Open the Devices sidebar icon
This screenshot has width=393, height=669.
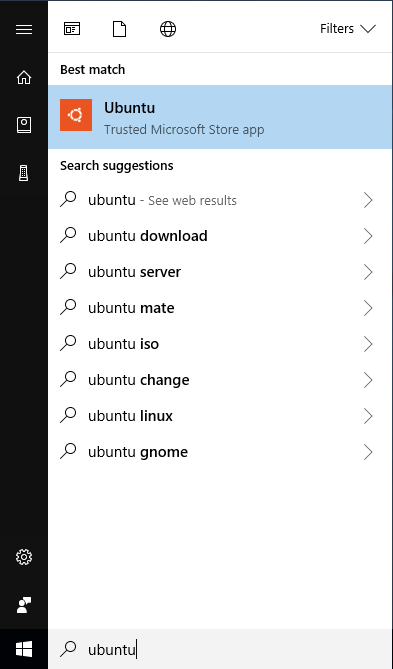click(24, 173)
